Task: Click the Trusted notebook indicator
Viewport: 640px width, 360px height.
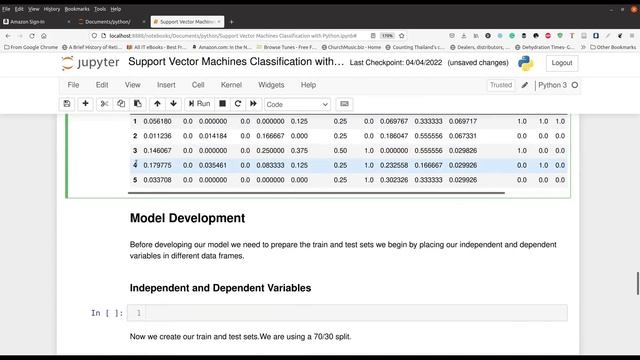Action: coord(501,85)
